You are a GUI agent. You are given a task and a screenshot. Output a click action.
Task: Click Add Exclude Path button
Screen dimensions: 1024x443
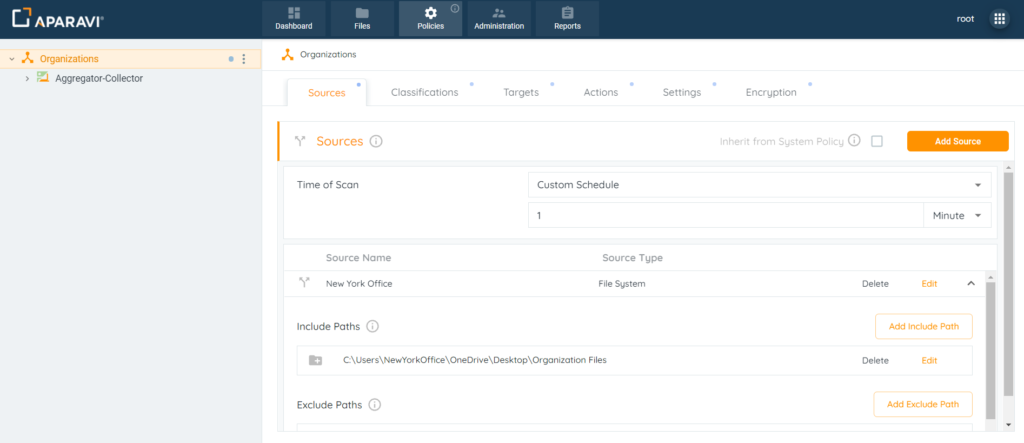[x=923, y=404]
